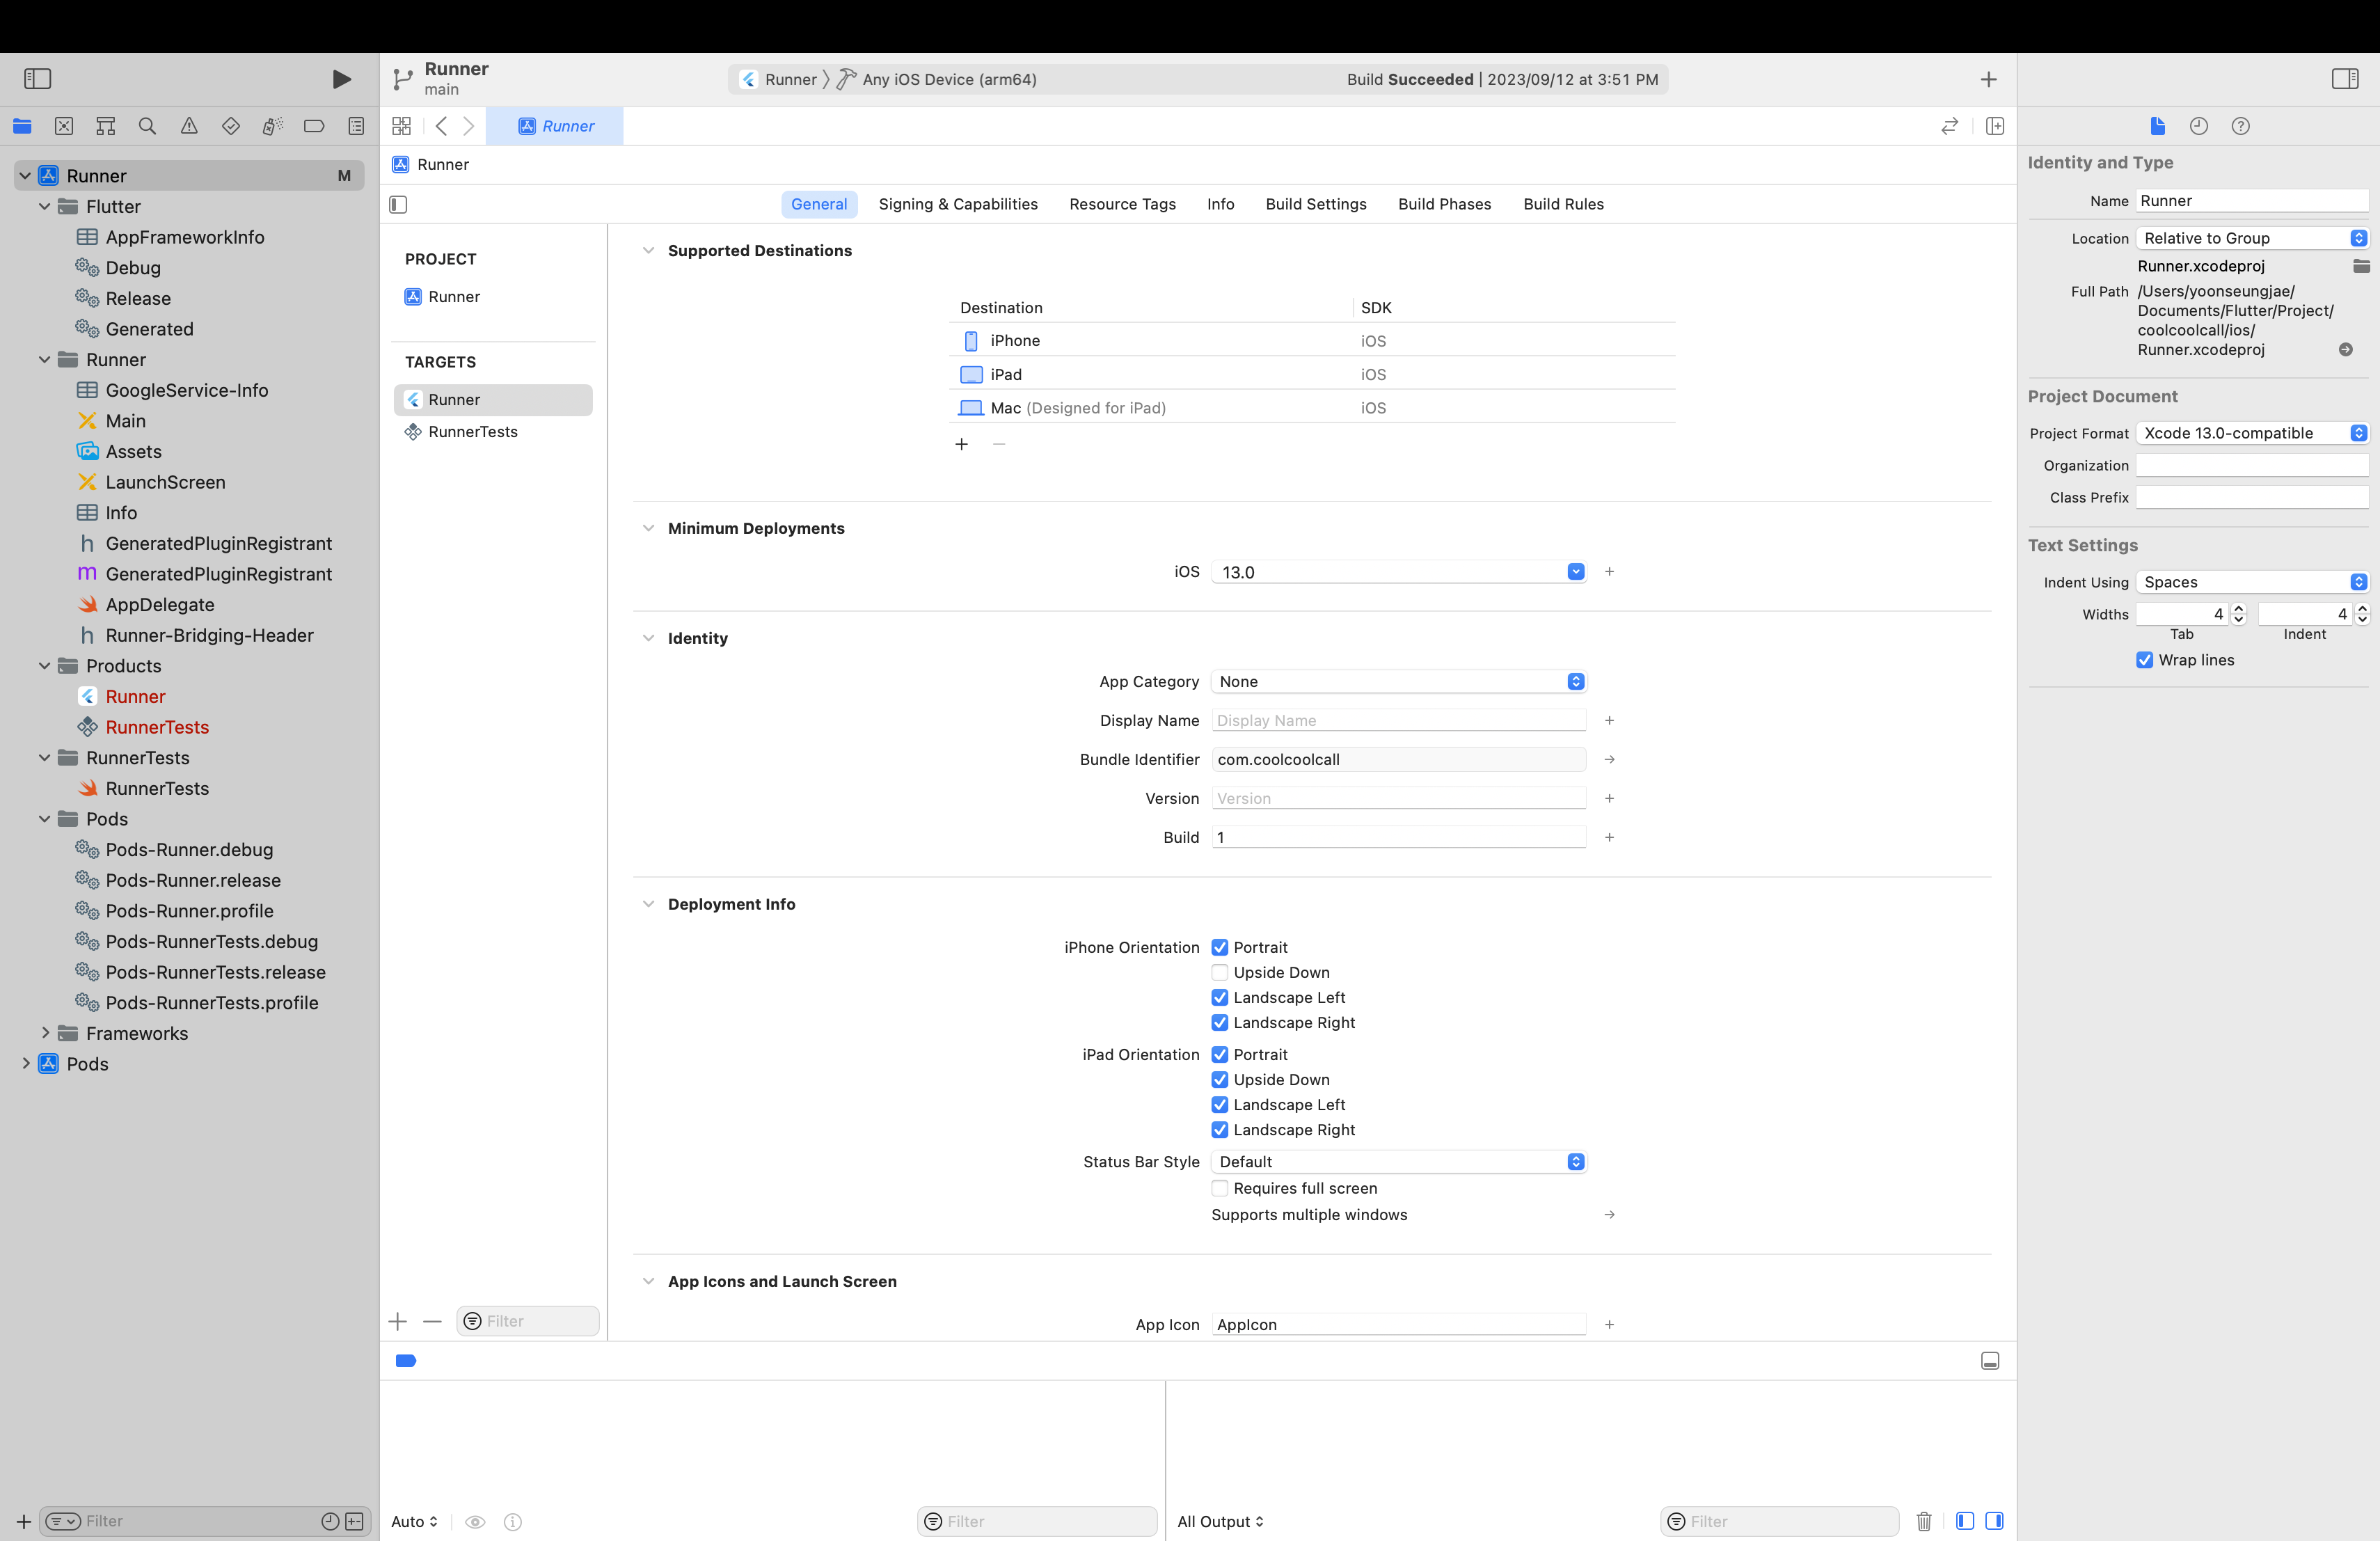
Task: Open the Test navigator diamond icon
Action: (231, 126)
